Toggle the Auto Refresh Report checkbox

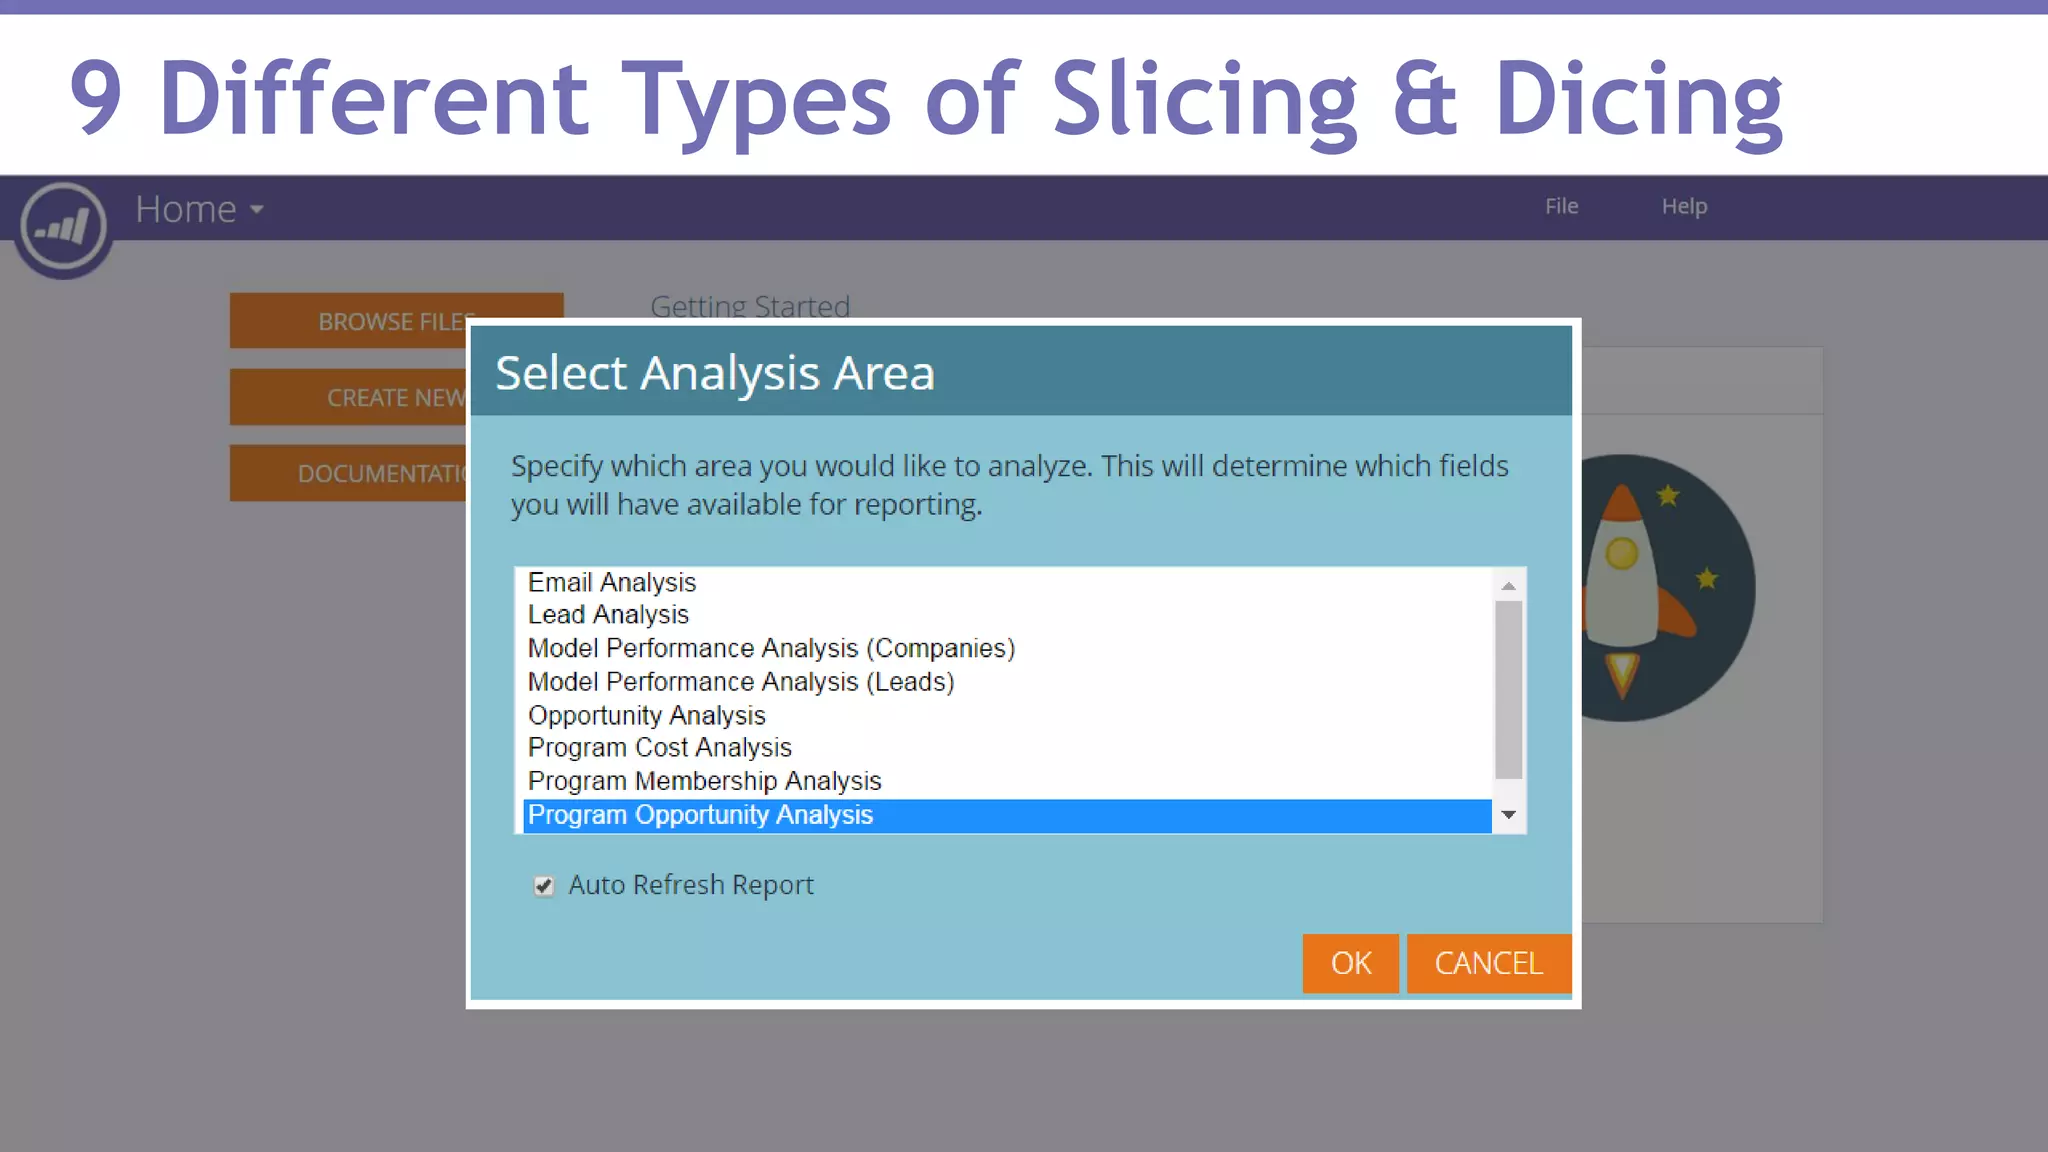coord(544,886)
